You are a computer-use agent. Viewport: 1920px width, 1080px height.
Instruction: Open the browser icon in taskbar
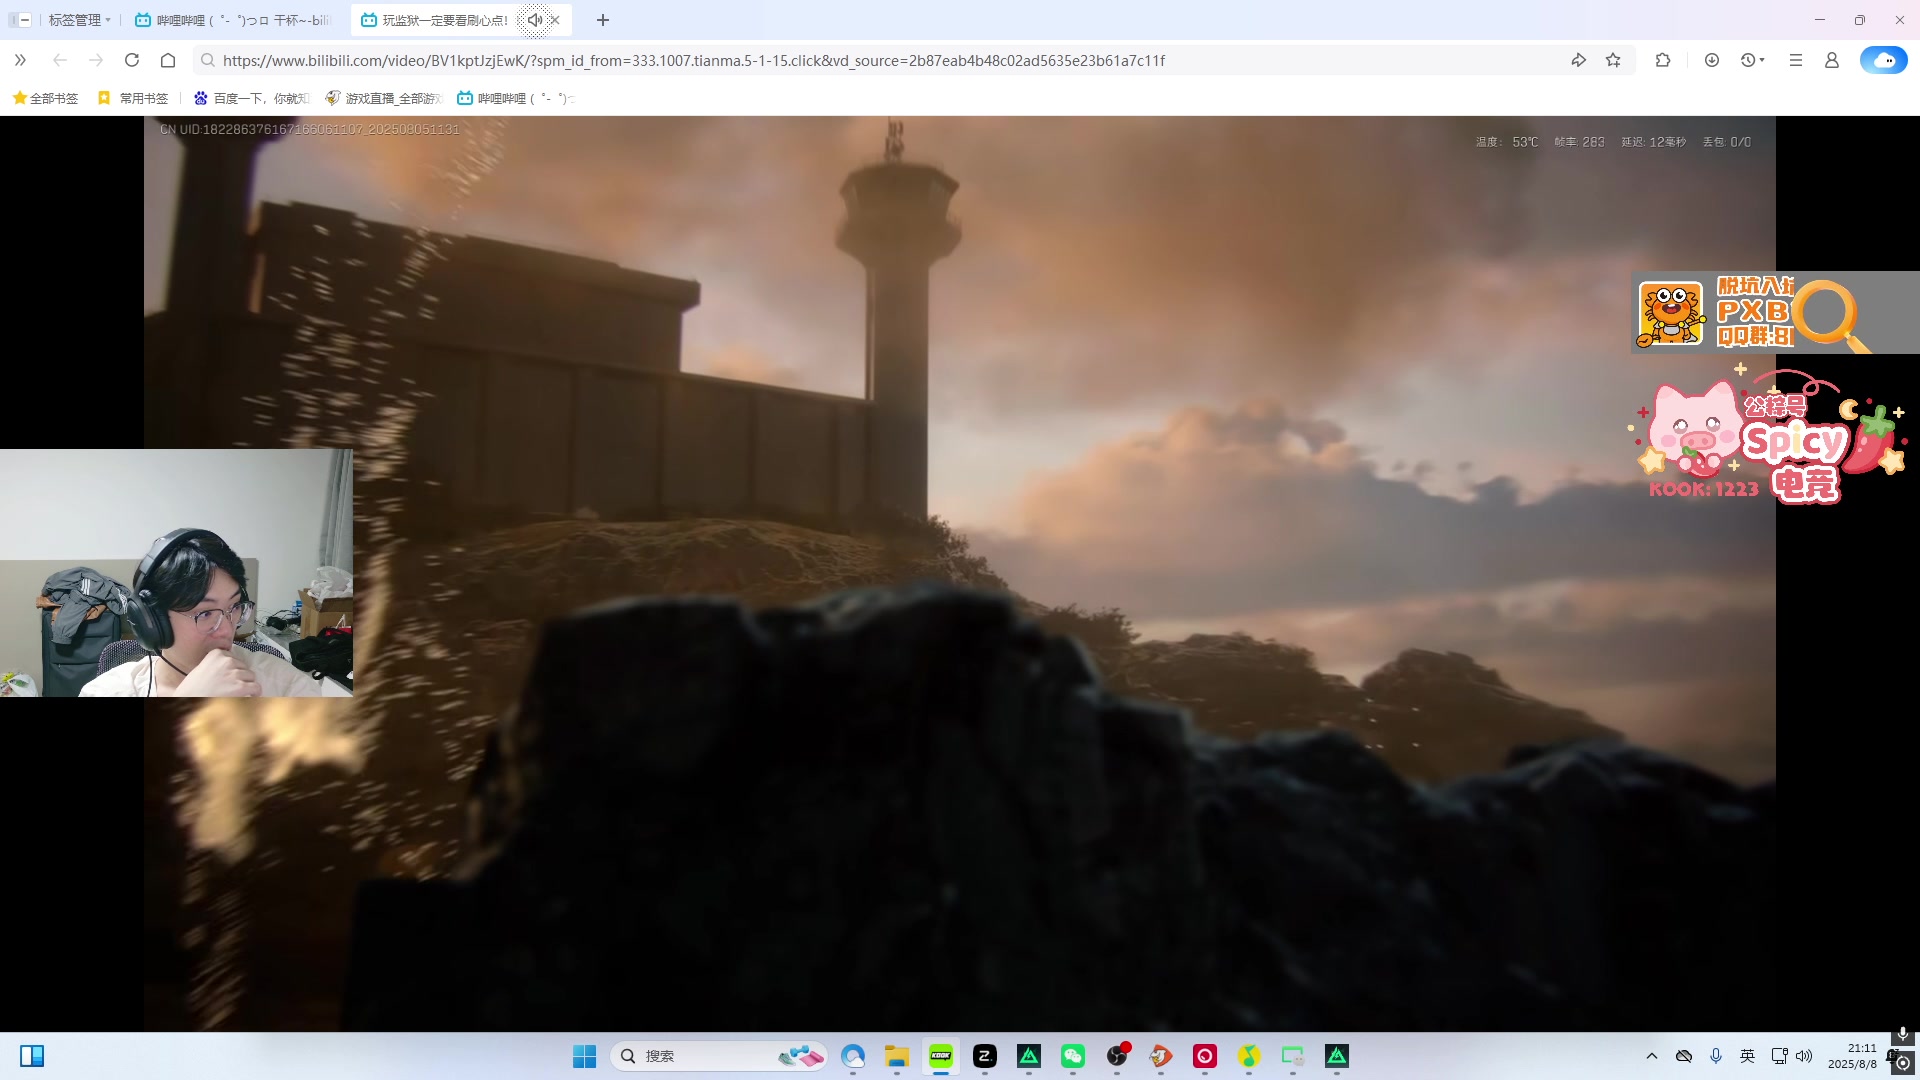pyautogui.click(x=853, y=1056)
